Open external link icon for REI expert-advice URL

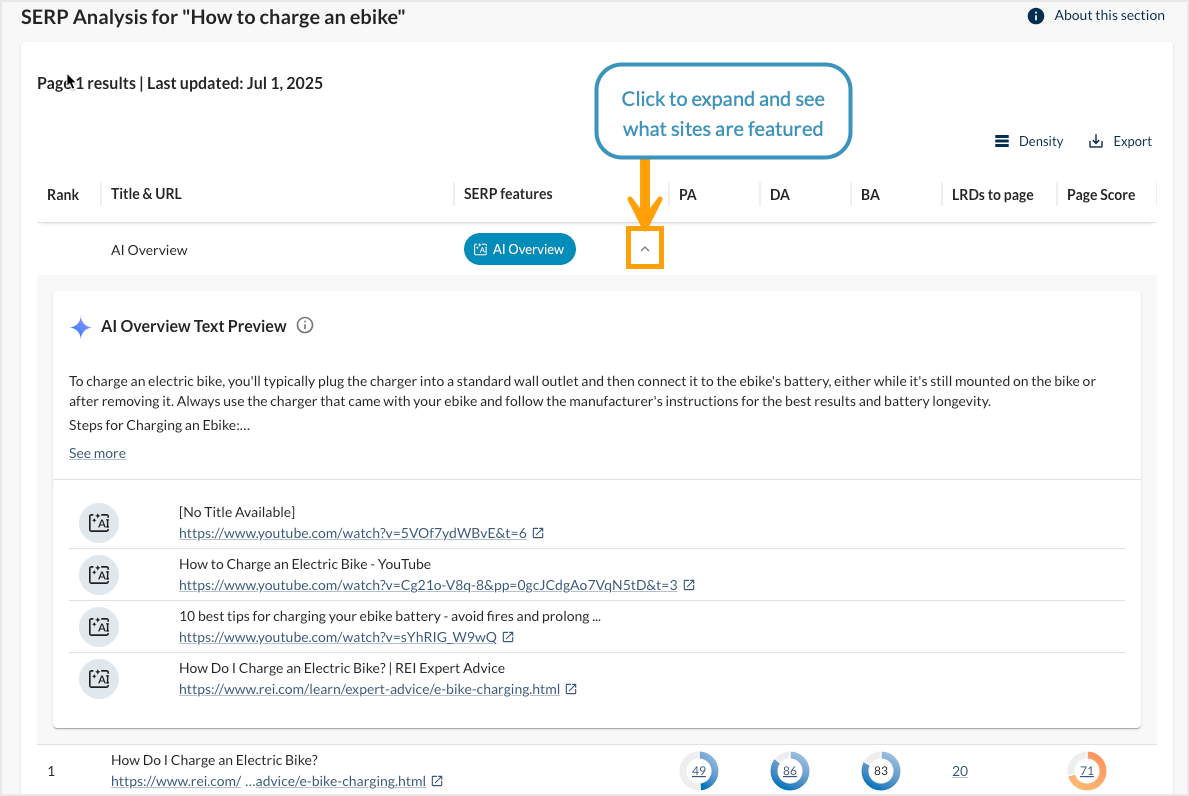click(571, 689)
